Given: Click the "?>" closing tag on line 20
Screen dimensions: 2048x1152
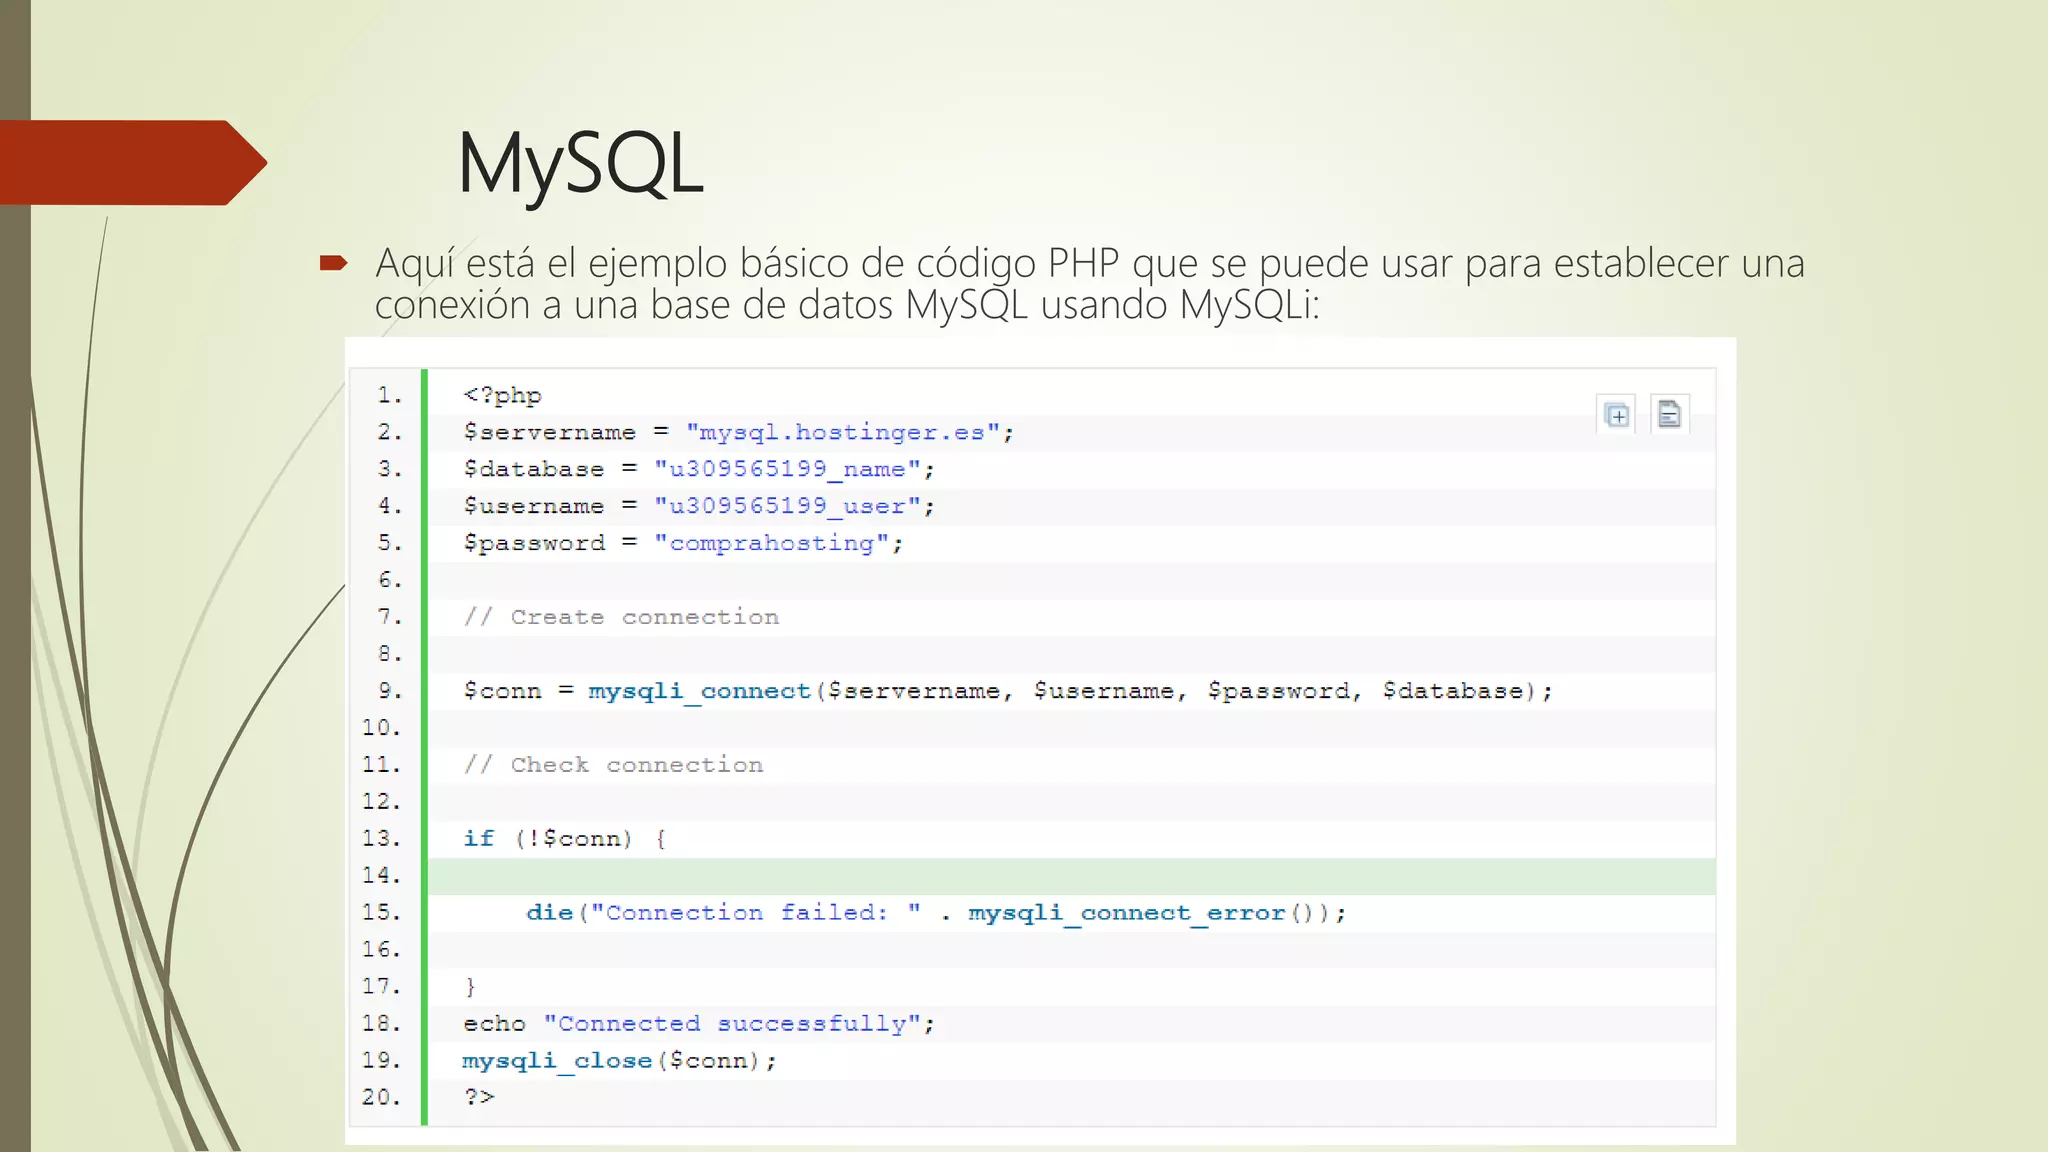Looking at the screenshot, I should click(479, 1097).
